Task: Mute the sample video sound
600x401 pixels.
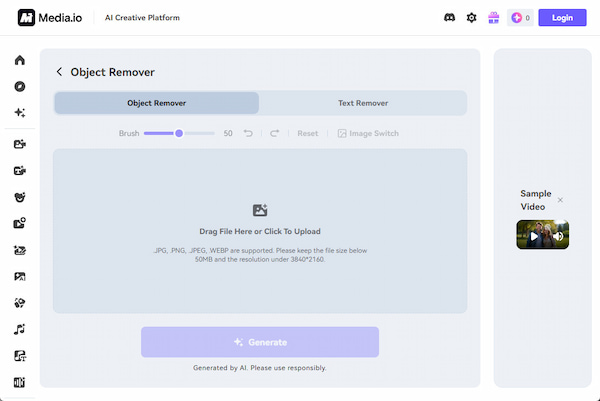Action: coord(558,237)
